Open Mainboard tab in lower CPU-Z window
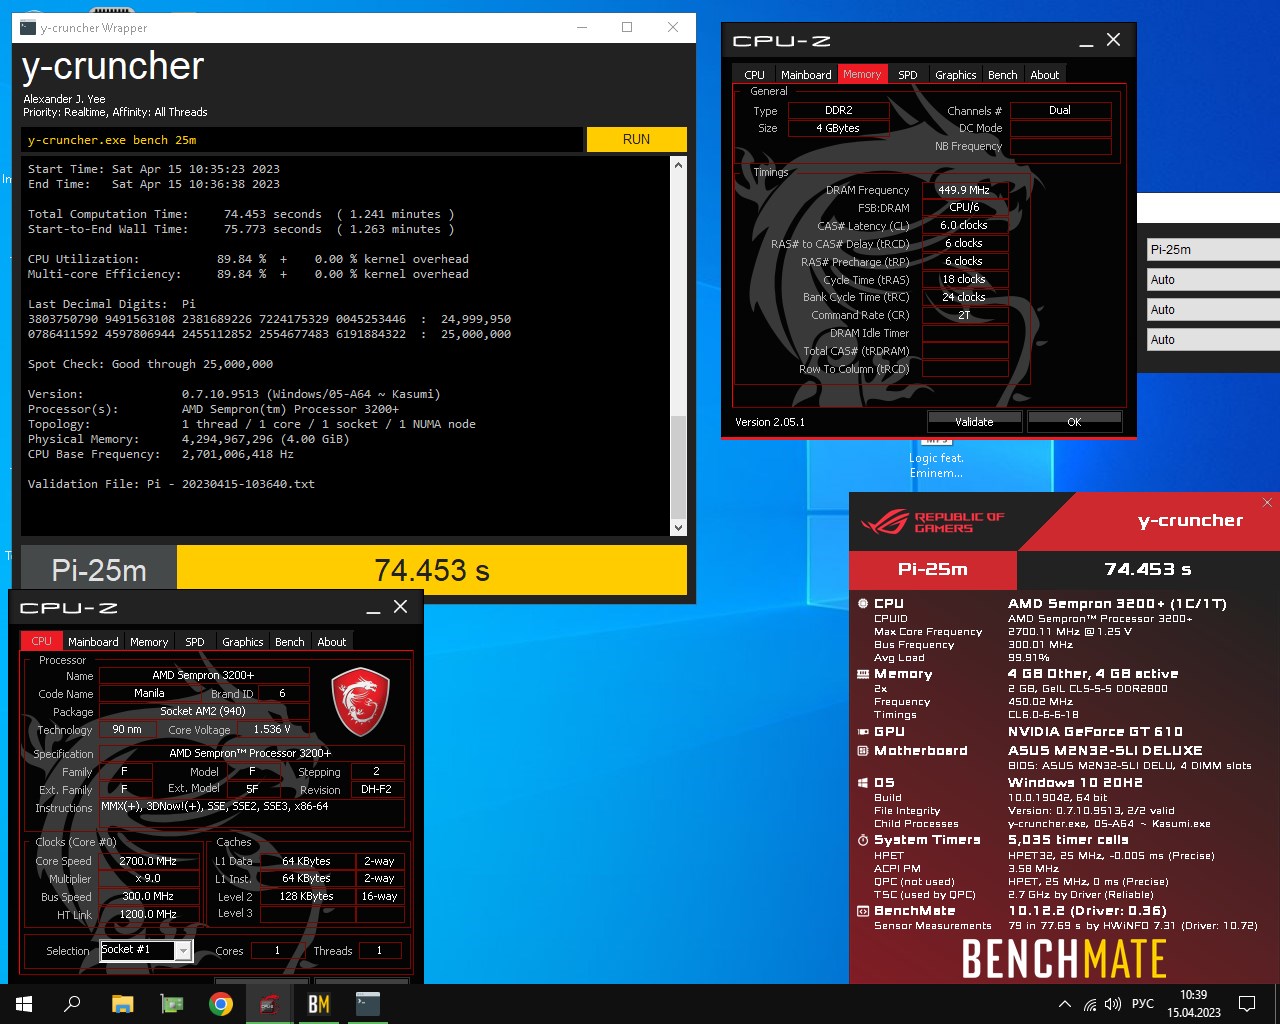 [x=93, y=642]
